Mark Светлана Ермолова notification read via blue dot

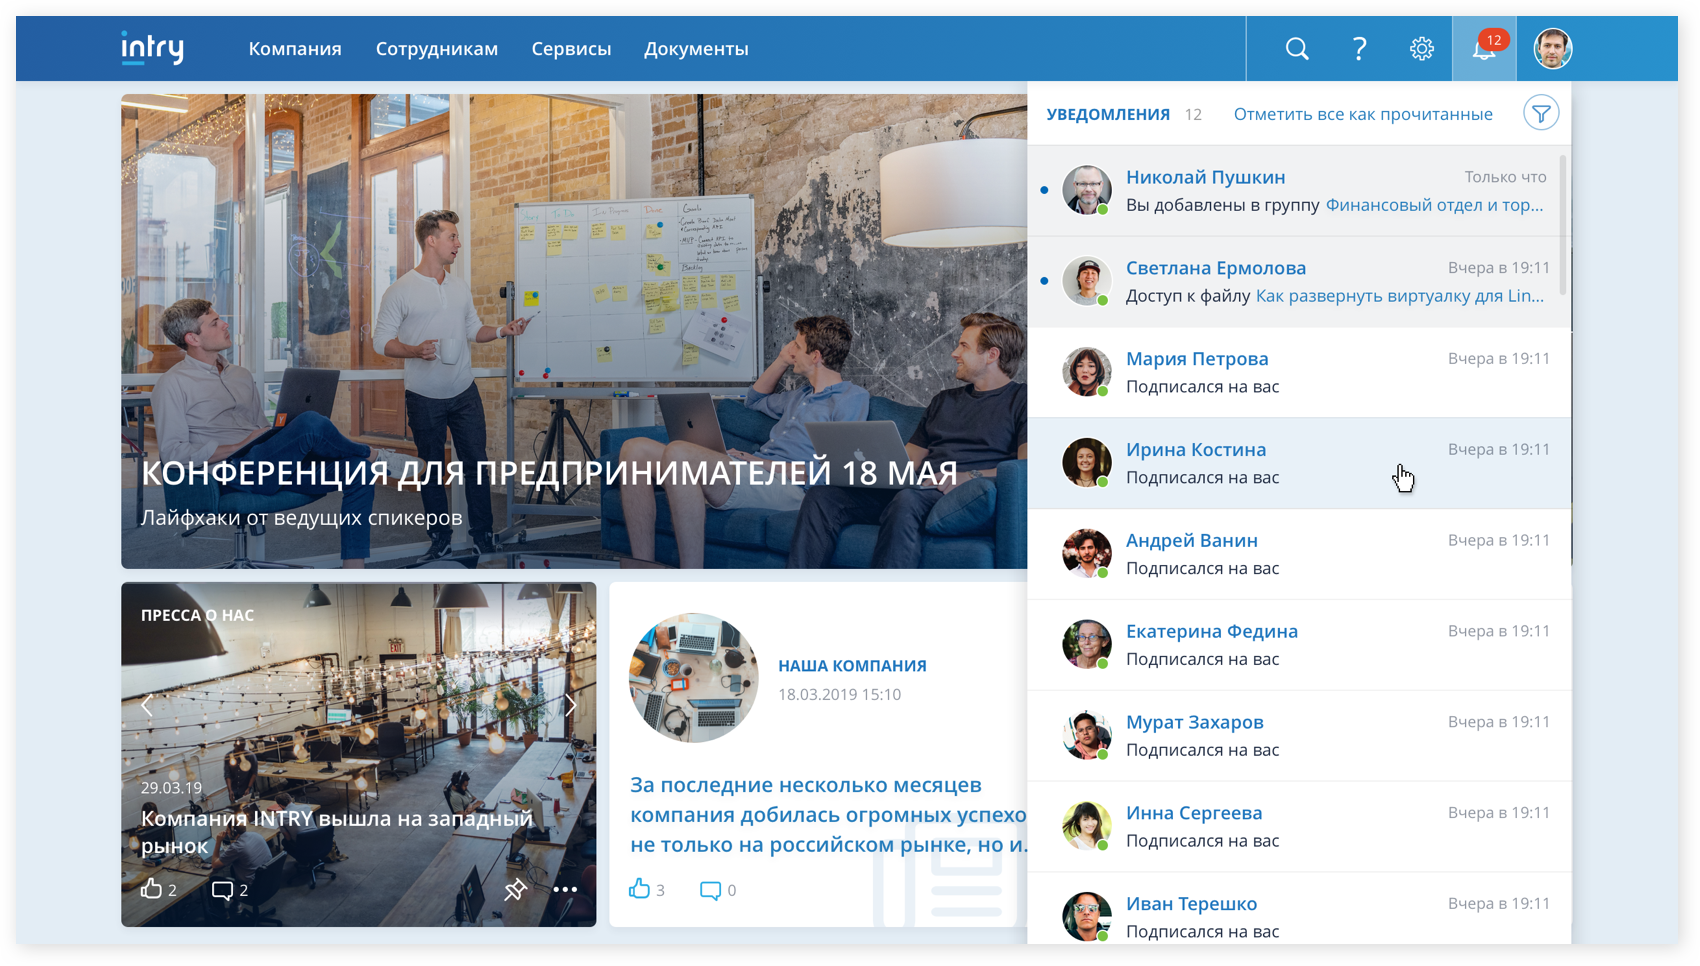(1043, 281)
